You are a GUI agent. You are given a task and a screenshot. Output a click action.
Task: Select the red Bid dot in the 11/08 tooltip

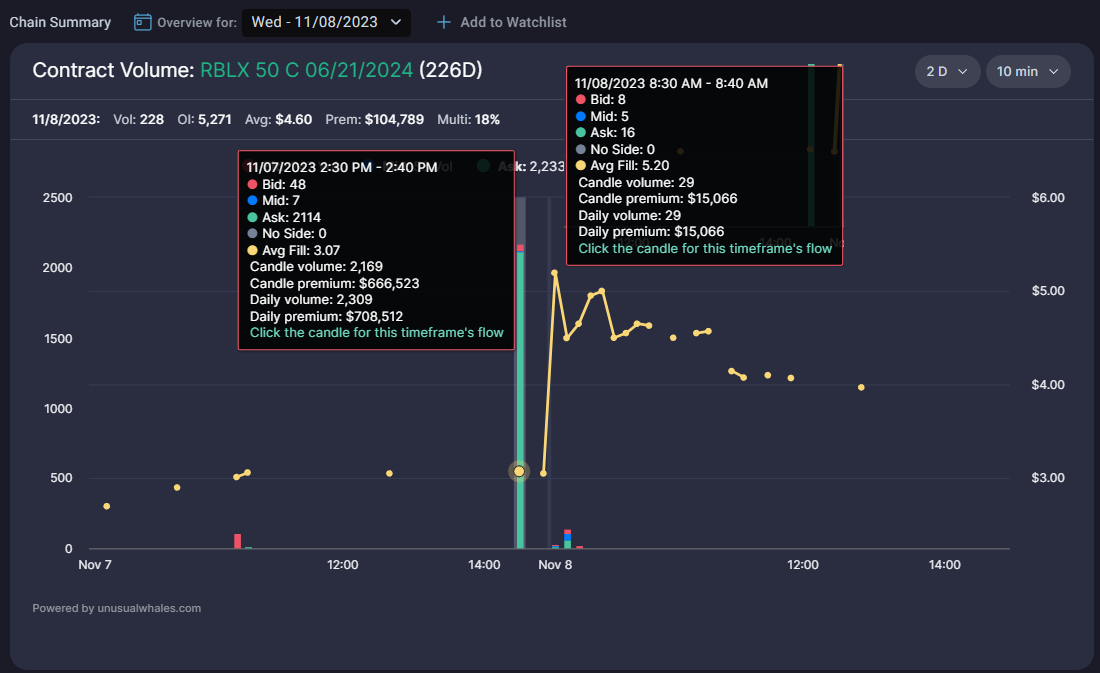click(x=581, y=100)
